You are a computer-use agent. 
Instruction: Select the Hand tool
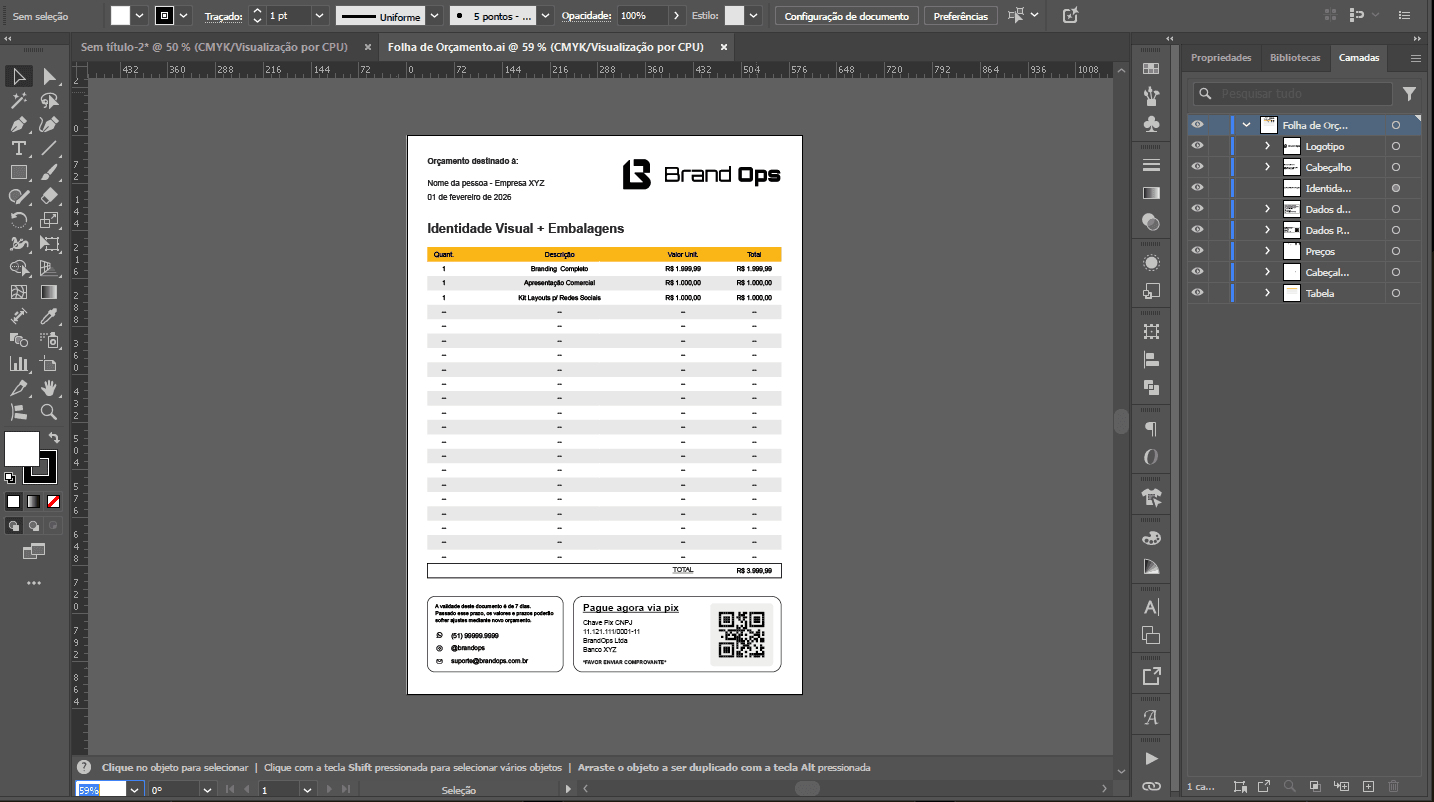(49, 388)
